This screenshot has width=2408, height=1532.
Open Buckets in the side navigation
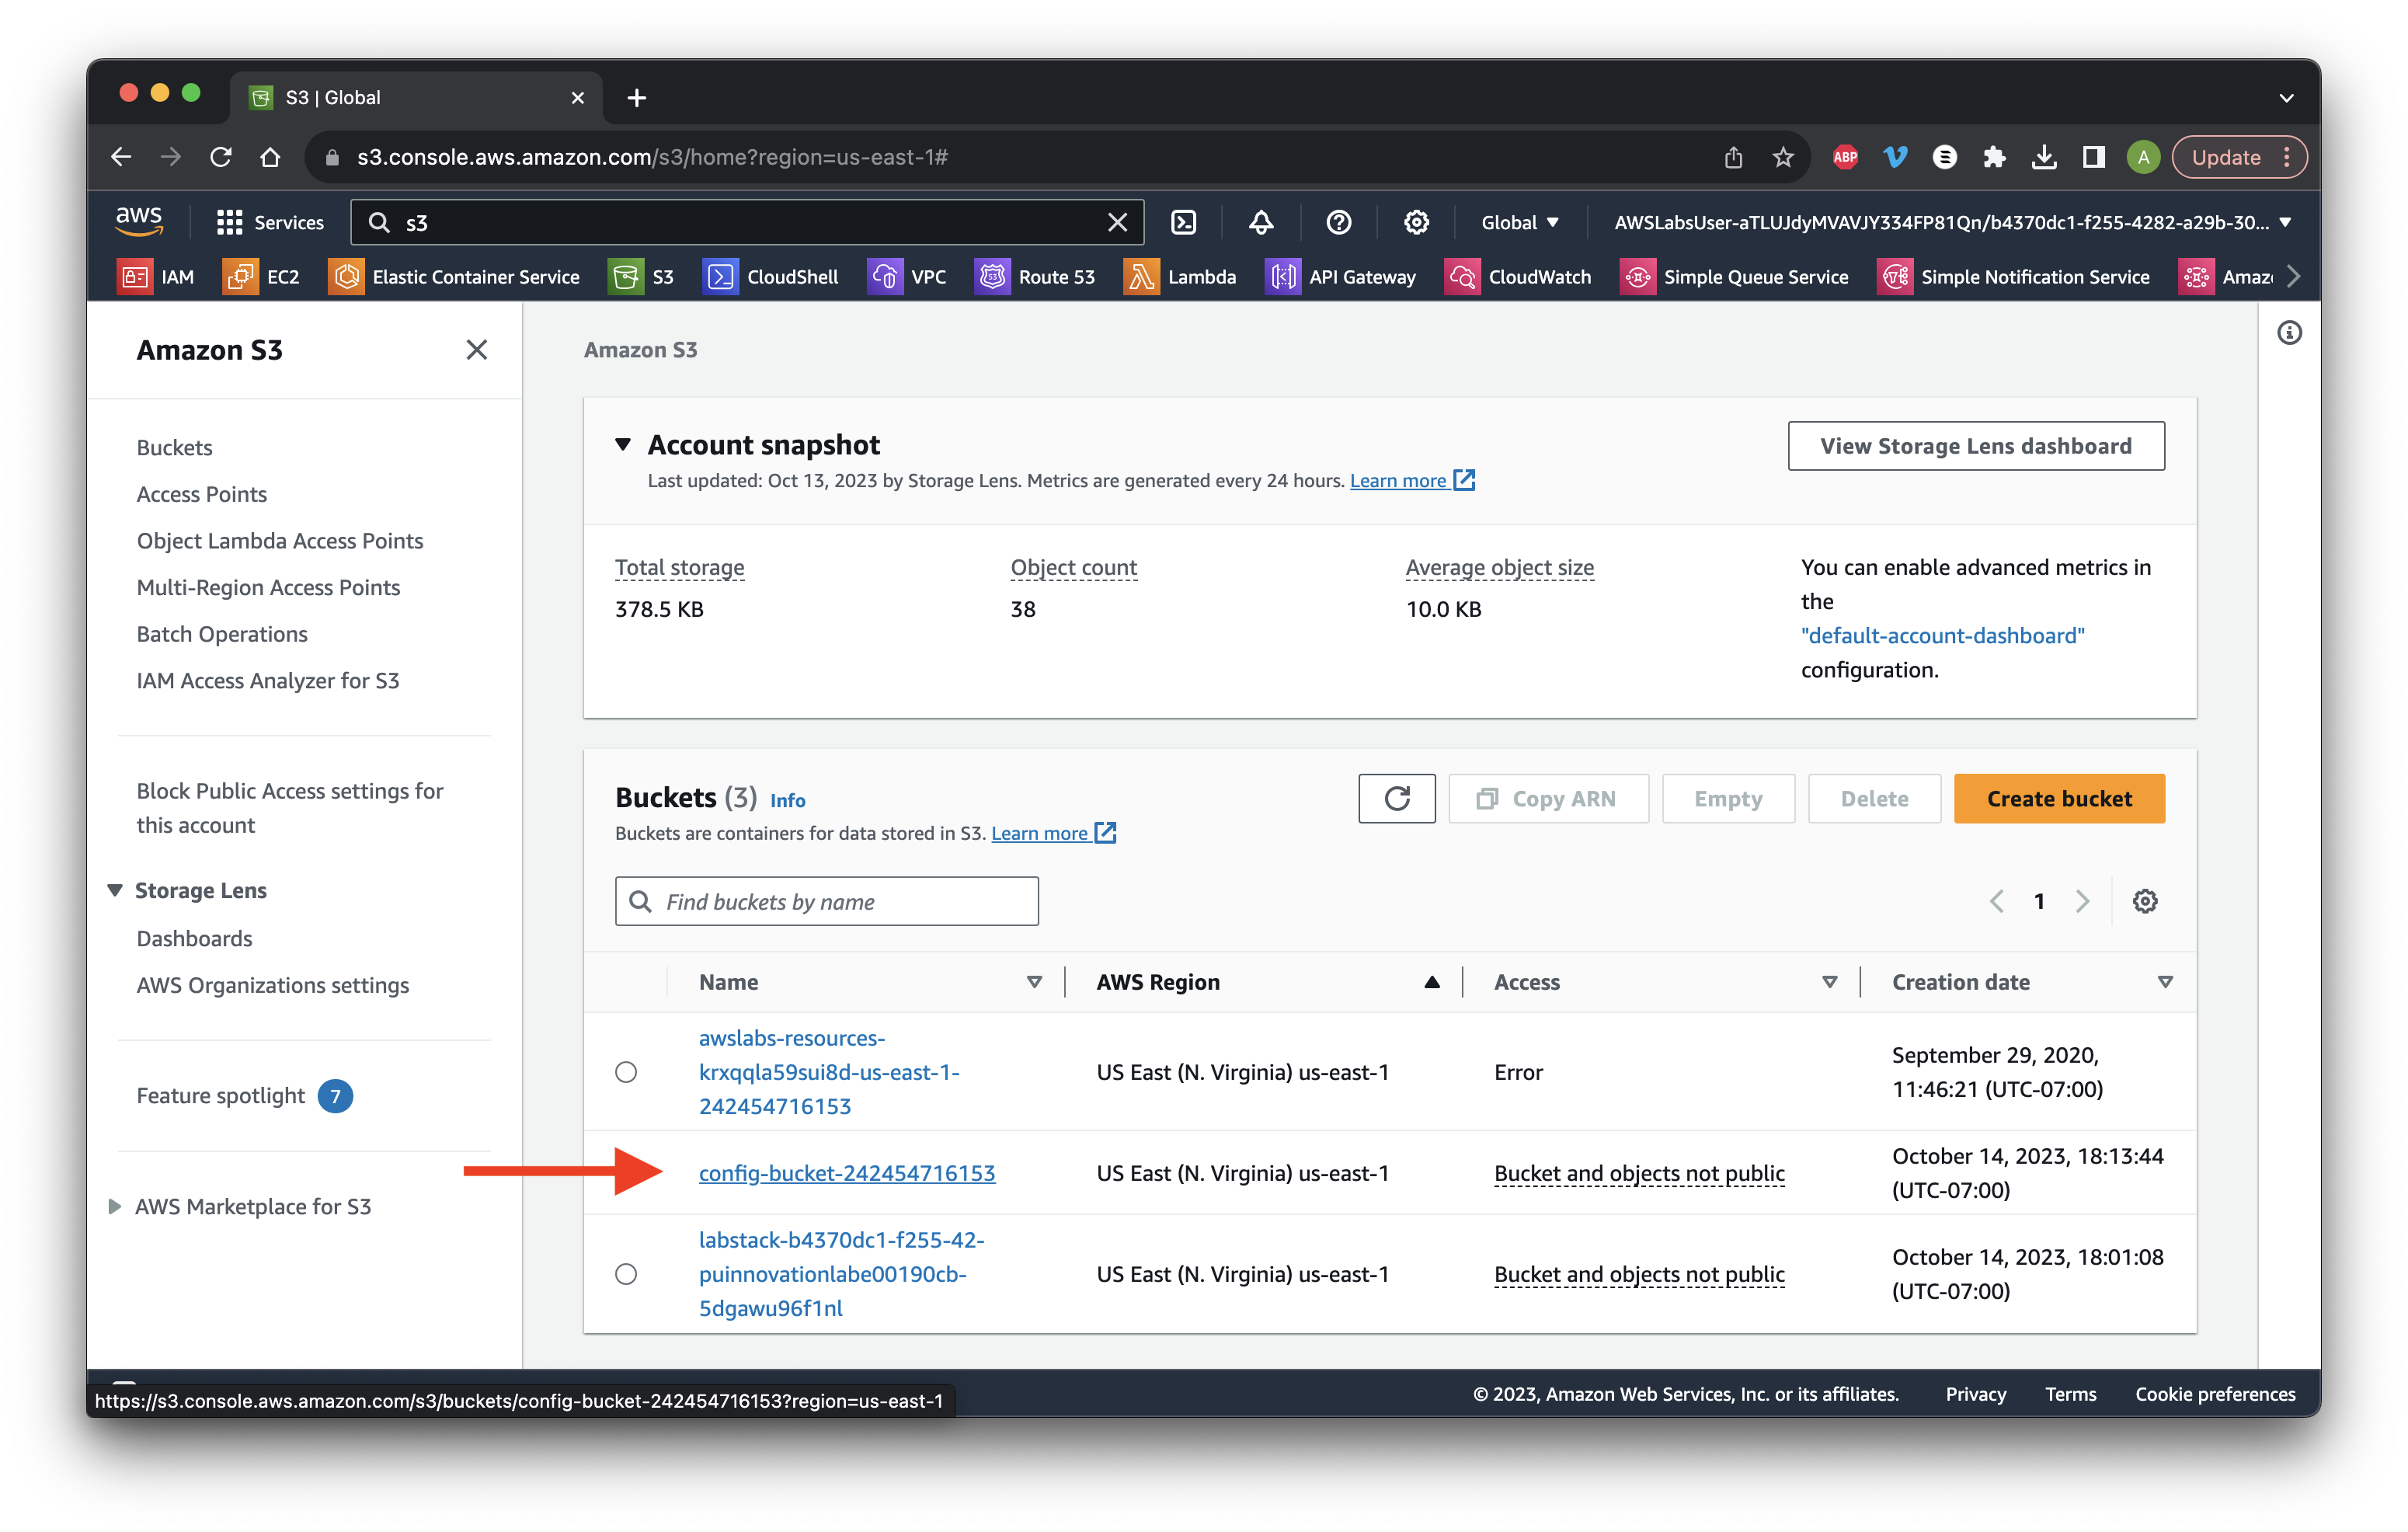coord(174,447)
